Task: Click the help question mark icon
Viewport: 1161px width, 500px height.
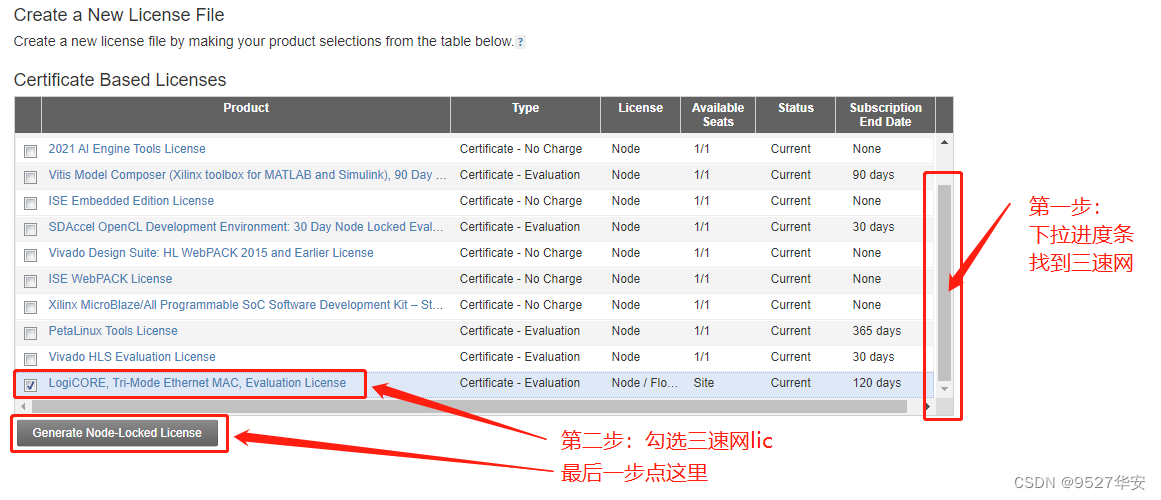Action: (x=521, y=42)
